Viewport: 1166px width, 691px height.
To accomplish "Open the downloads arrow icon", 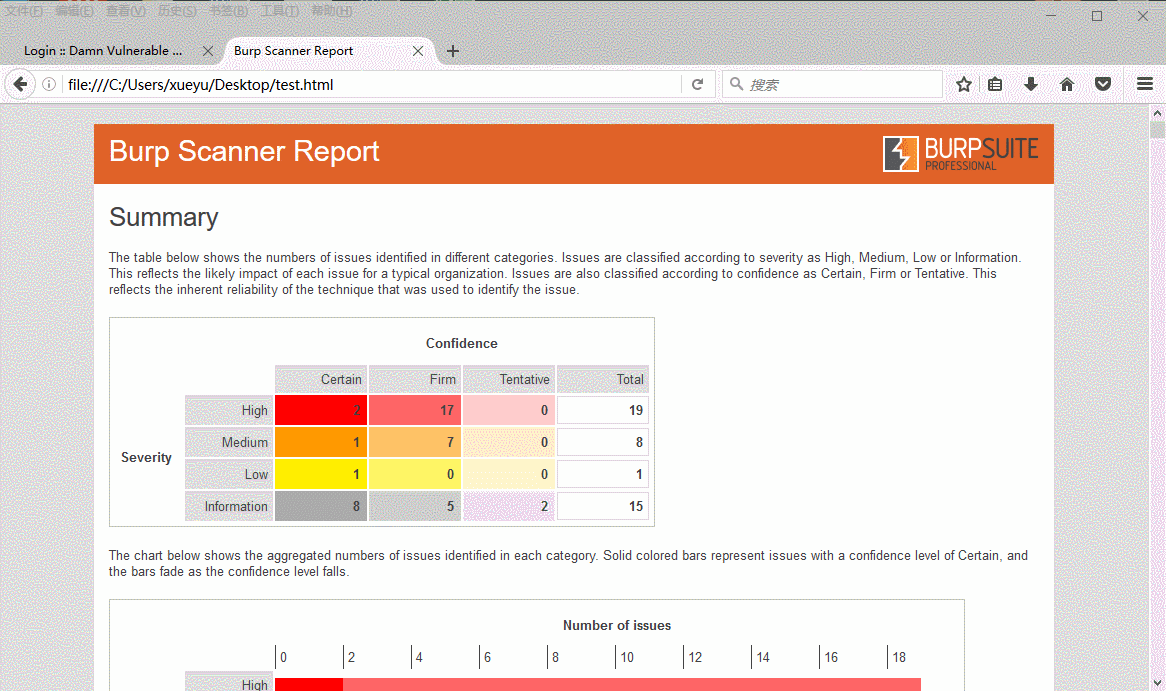I will [1031, 84].
